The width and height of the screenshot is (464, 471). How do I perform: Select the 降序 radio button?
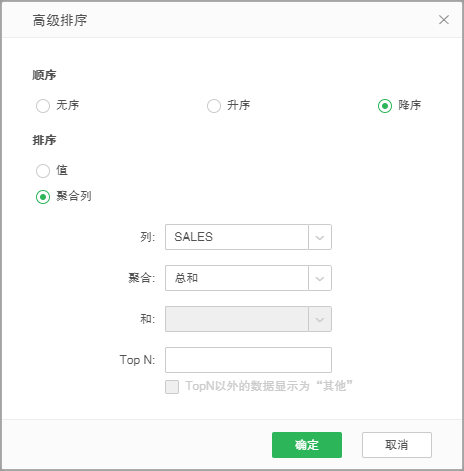(x=385, y=106)
